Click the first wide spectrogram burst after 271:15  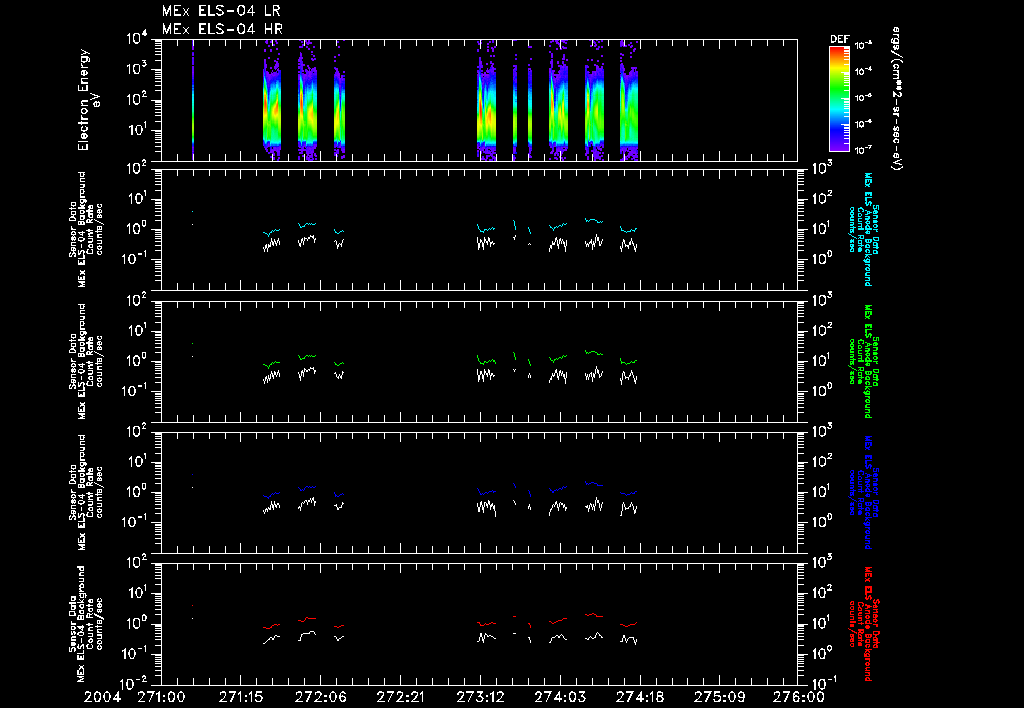click(272, 100)
